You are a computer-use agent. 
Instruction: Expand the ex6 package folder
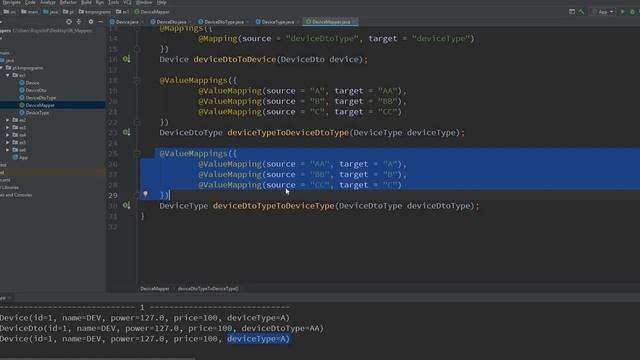(x=7, y=150)
